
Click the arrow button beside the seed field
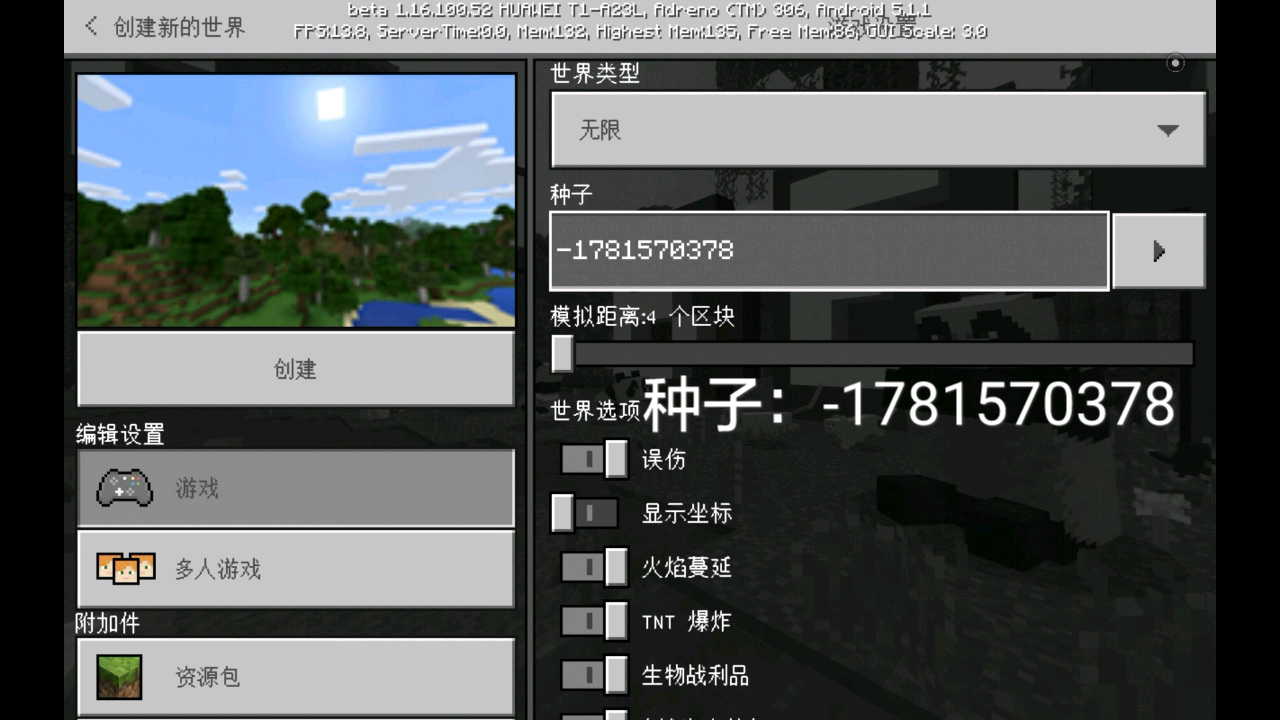[x=1159, y=250]
